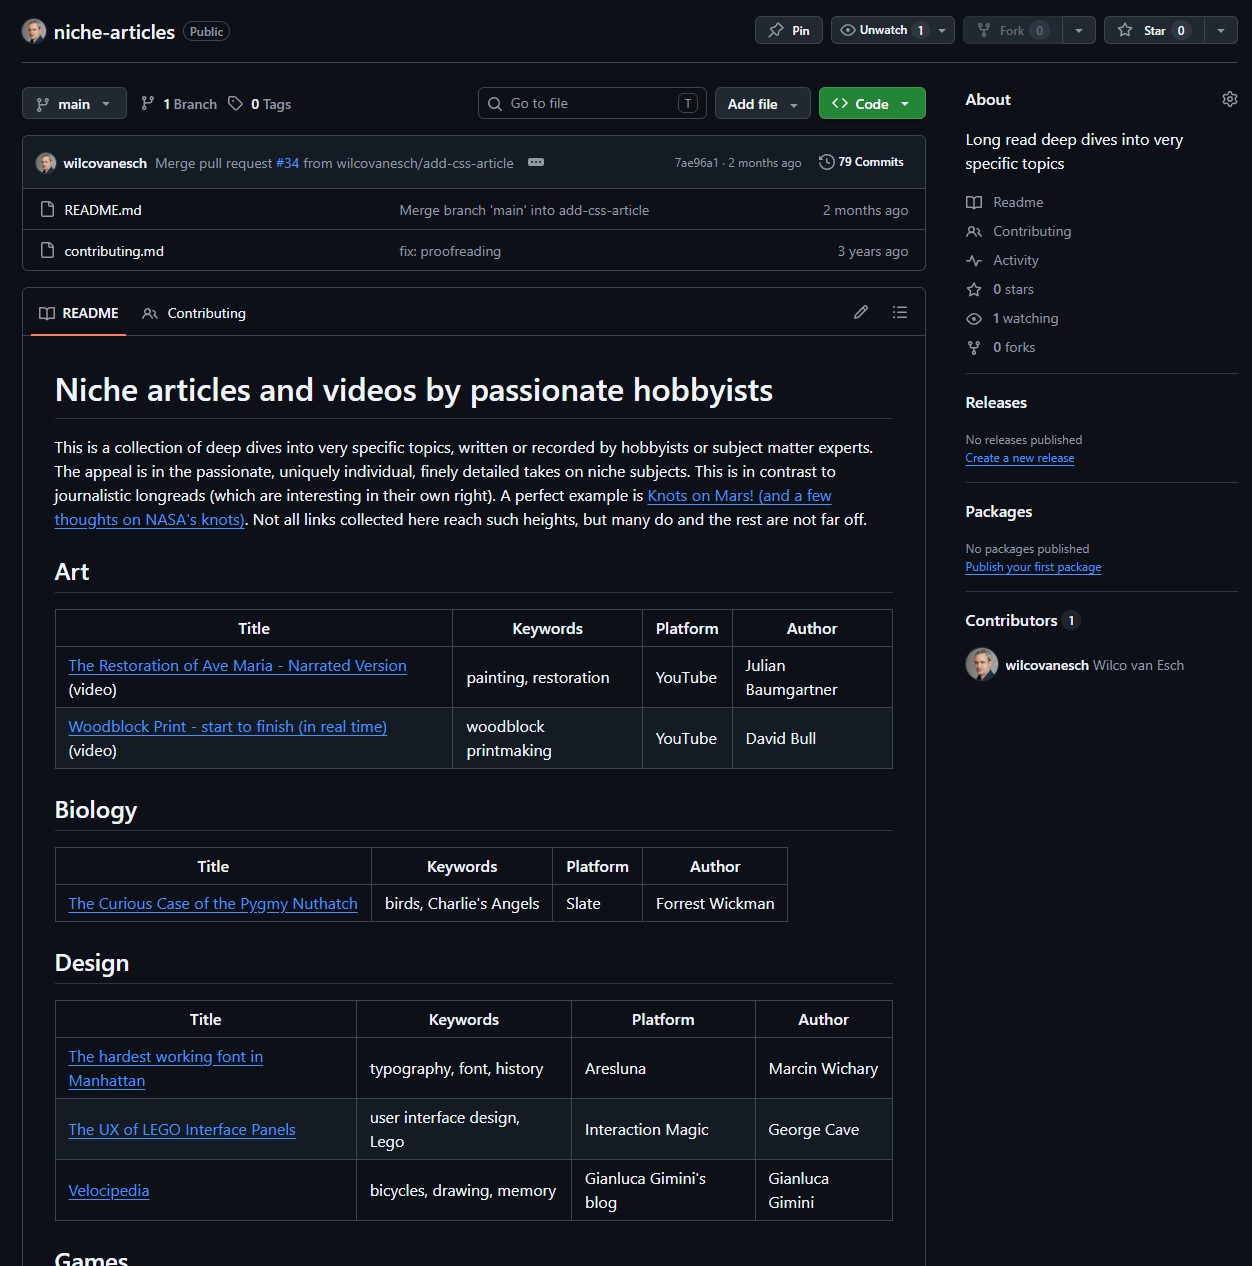
Task: Open The hardest working font in Manhattan
Action: [166, 1069]
